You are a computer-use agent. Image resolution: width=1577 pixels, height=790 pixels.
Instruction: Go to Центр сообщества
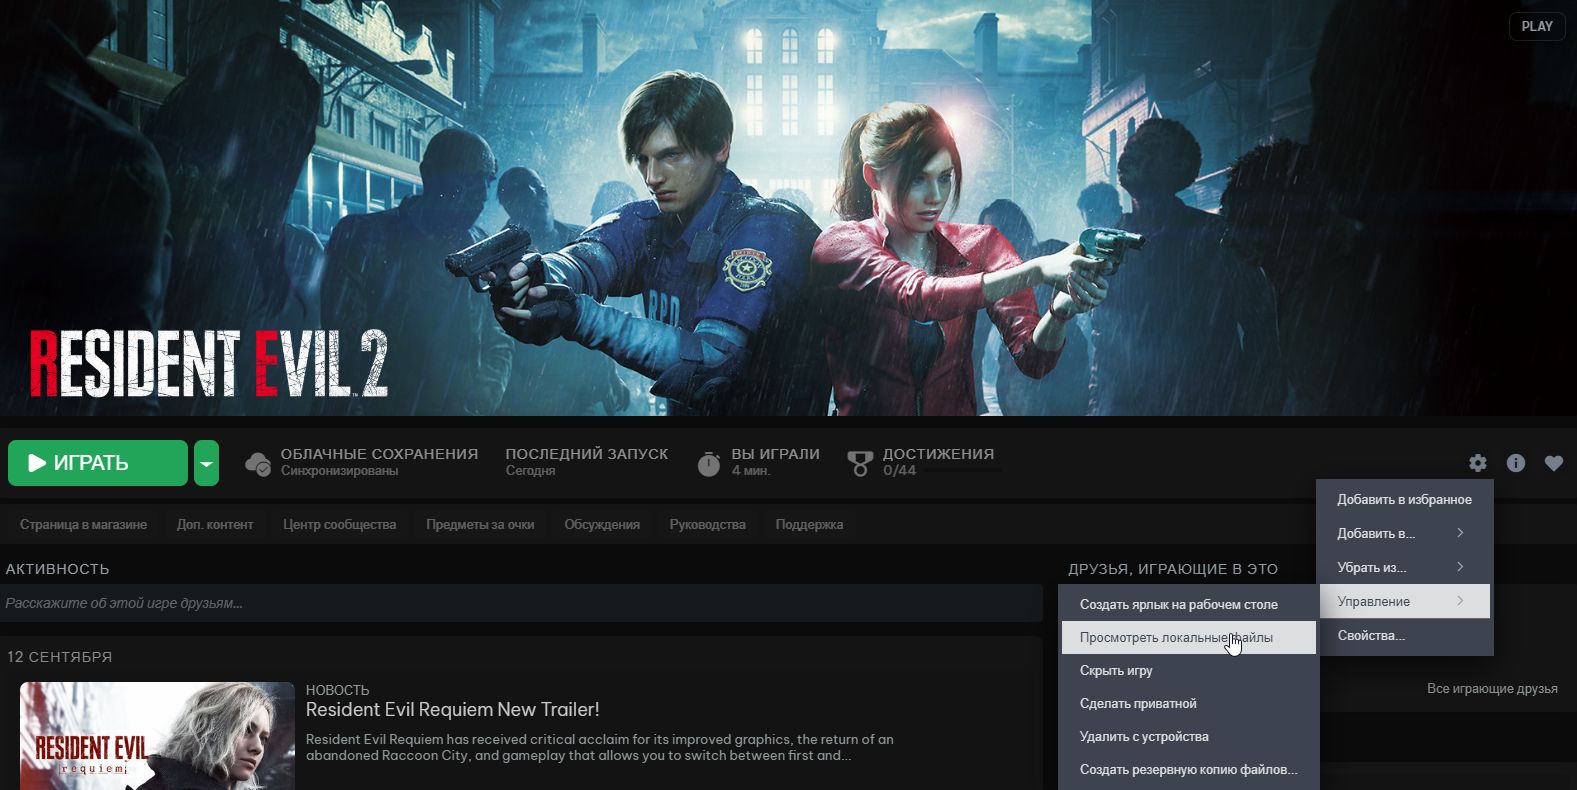[340, 524]
